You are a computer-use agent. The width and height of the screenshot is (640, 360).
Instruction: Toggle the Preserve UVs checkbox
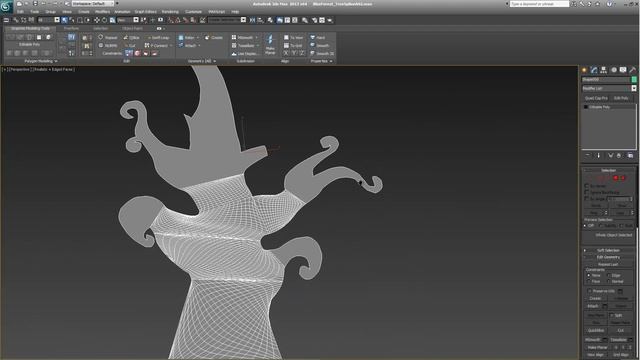point(589,291)
